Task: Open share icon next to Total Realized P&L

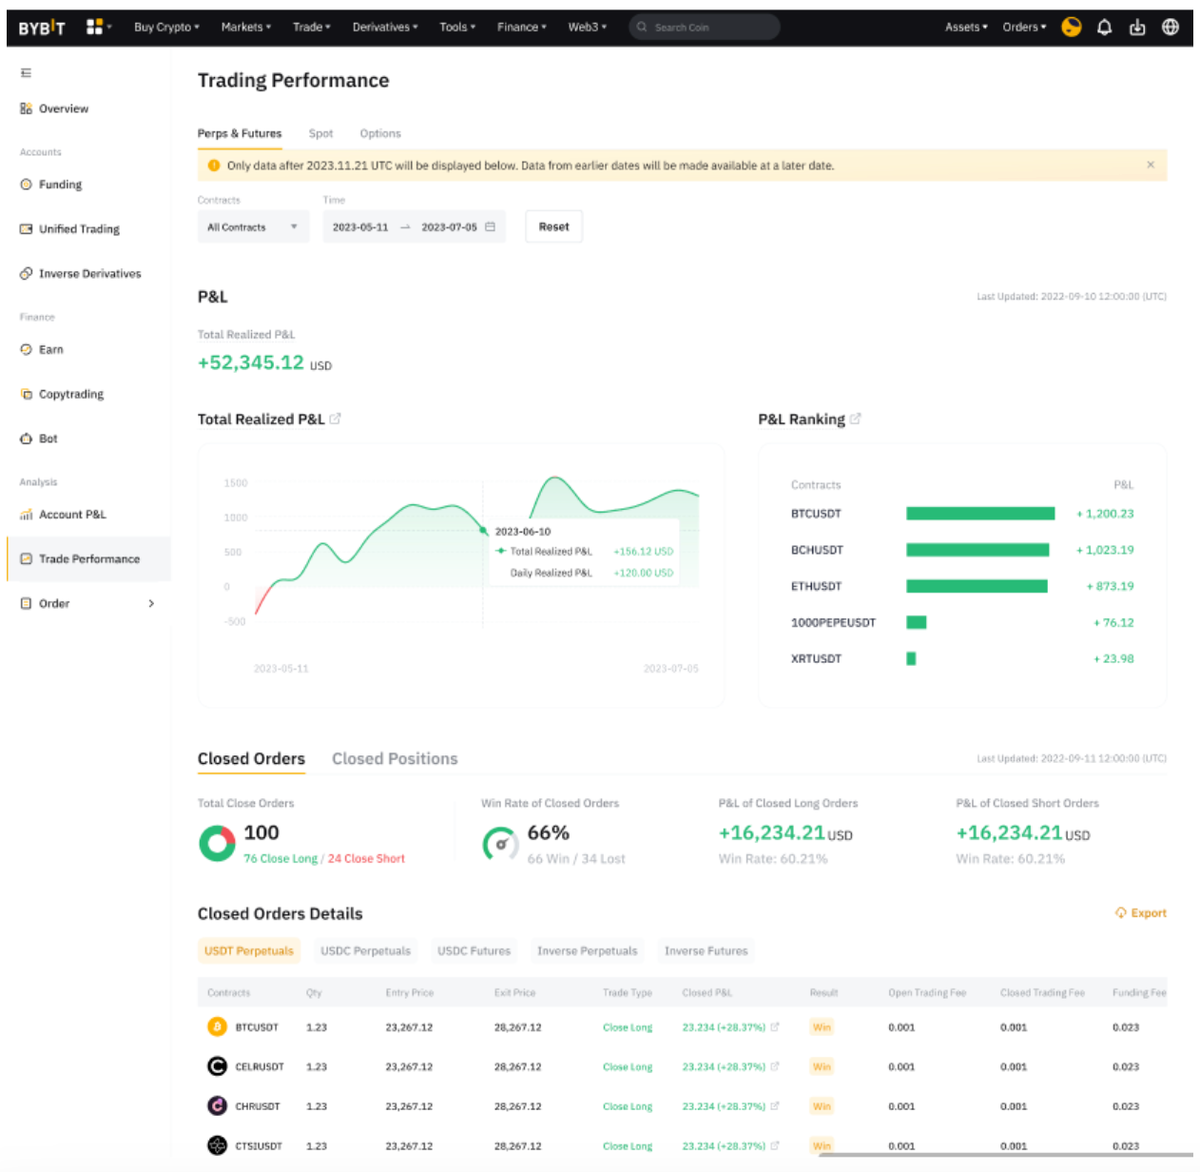Action: (x=335, y=419)
